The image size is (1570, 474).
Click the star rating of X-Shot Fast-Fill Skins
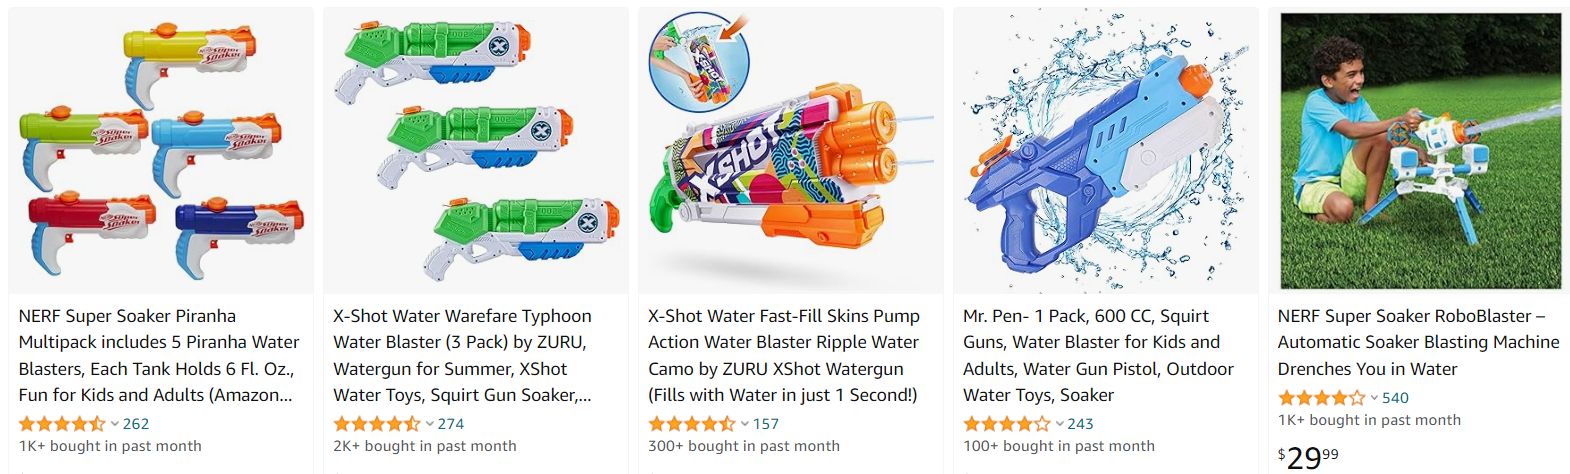[x=692, y=424]
